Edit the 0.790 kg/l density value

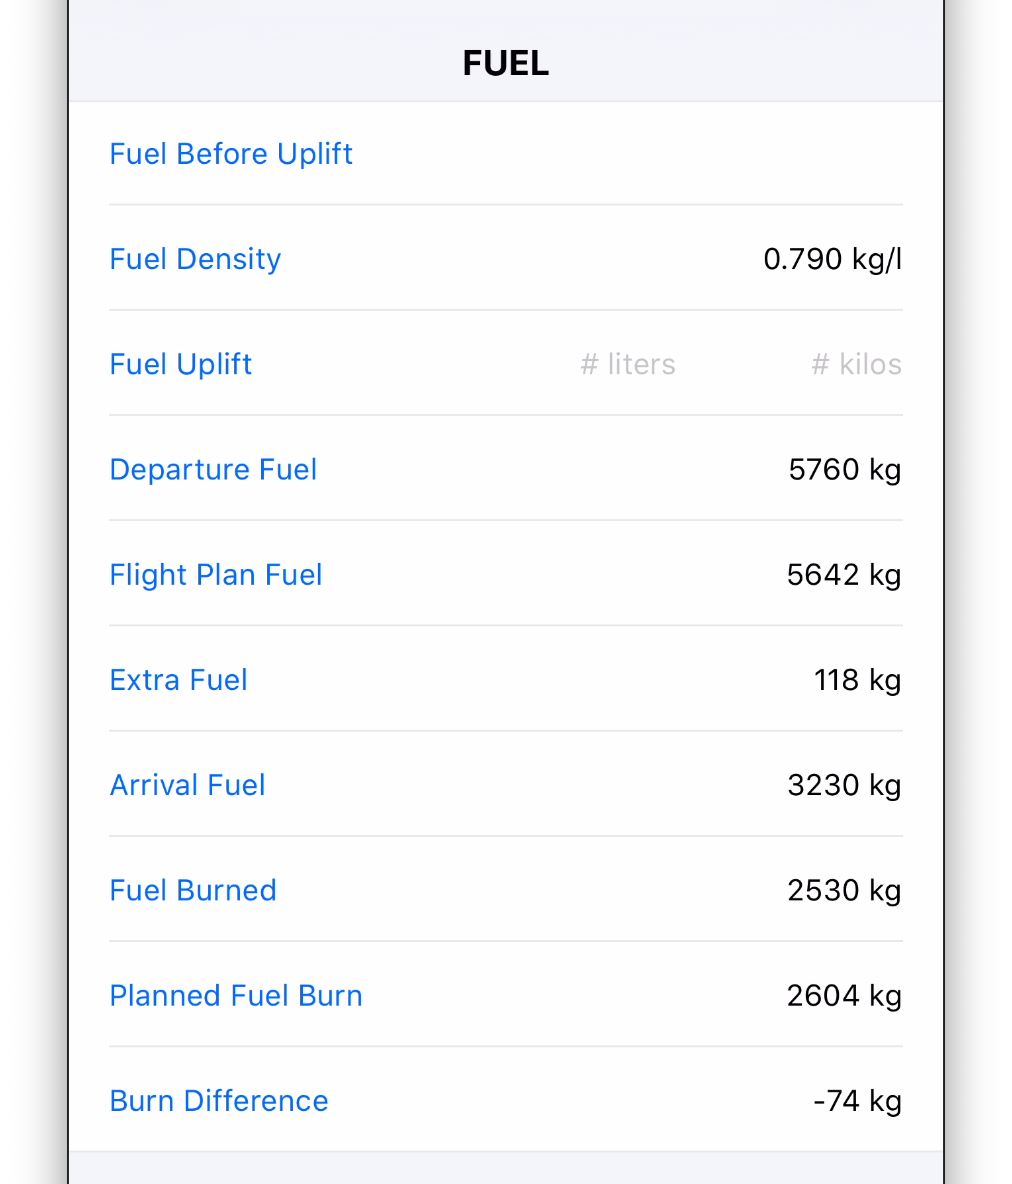(832, 259)
